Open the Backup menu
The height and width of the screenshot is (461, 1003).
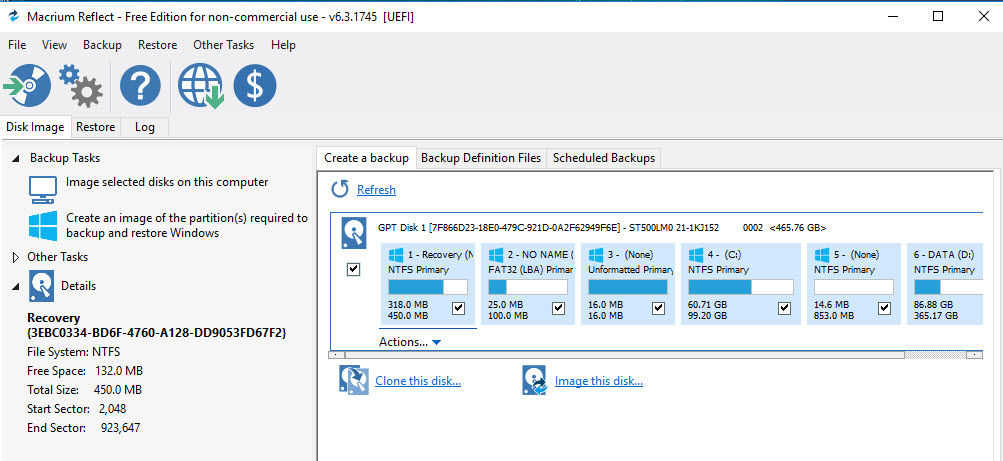[x=102, y=45]
